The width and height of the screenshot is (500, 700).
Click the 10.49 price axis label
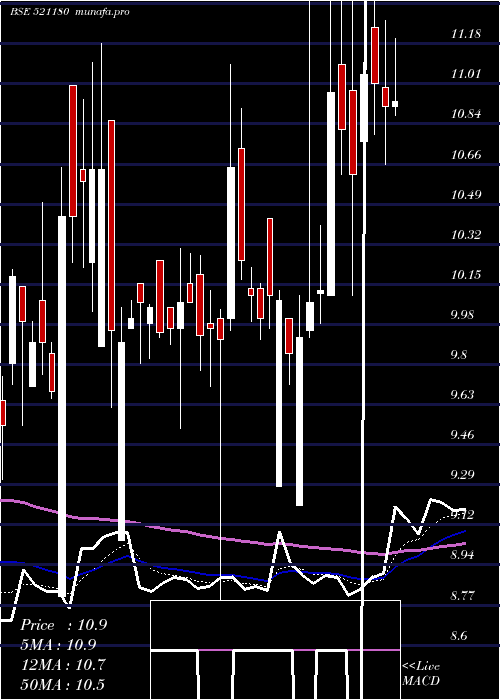click(x=466, y=195)
